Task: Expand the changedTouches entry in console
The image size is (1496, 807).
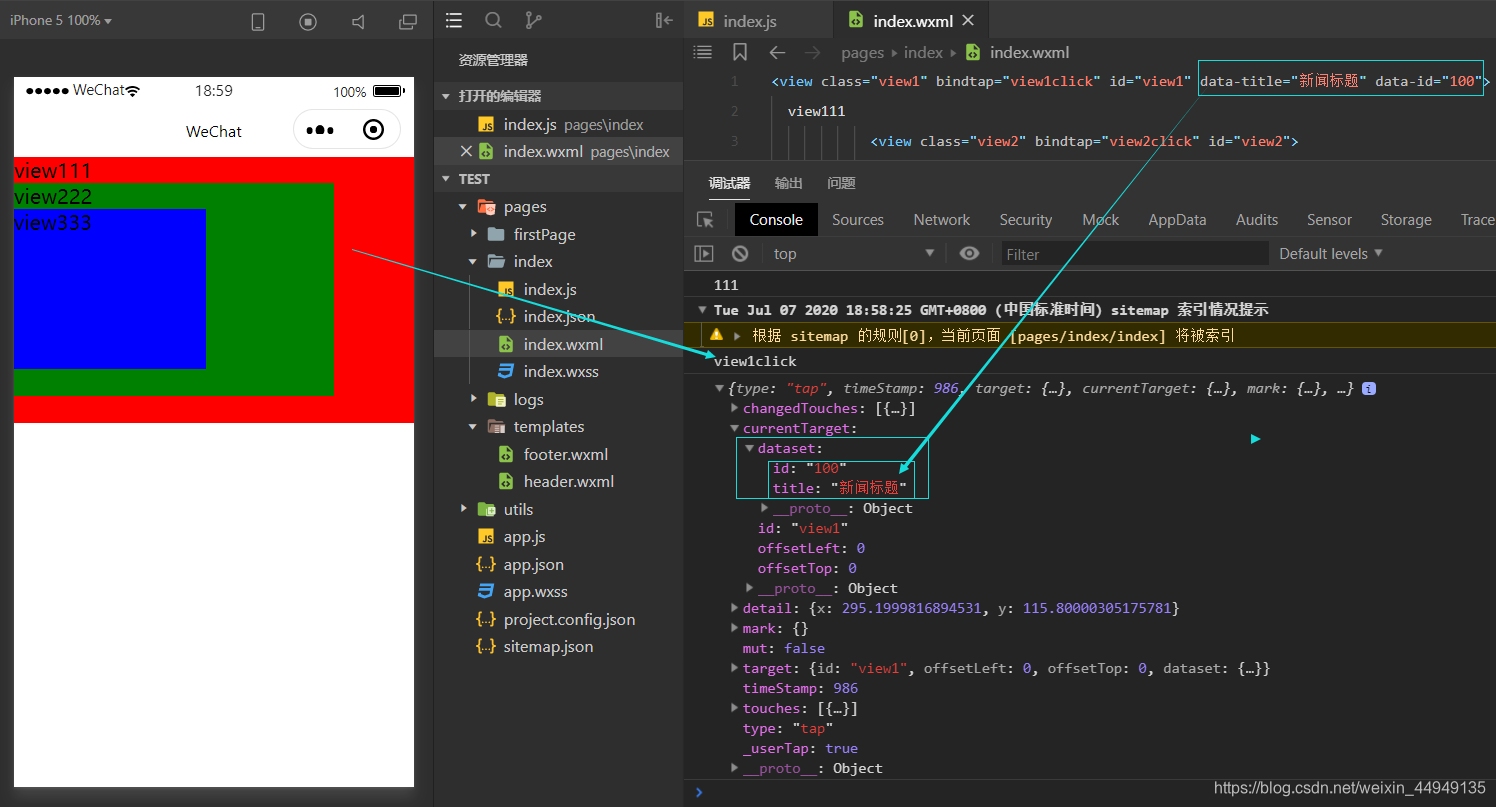Action: click(x=735, y=408)
